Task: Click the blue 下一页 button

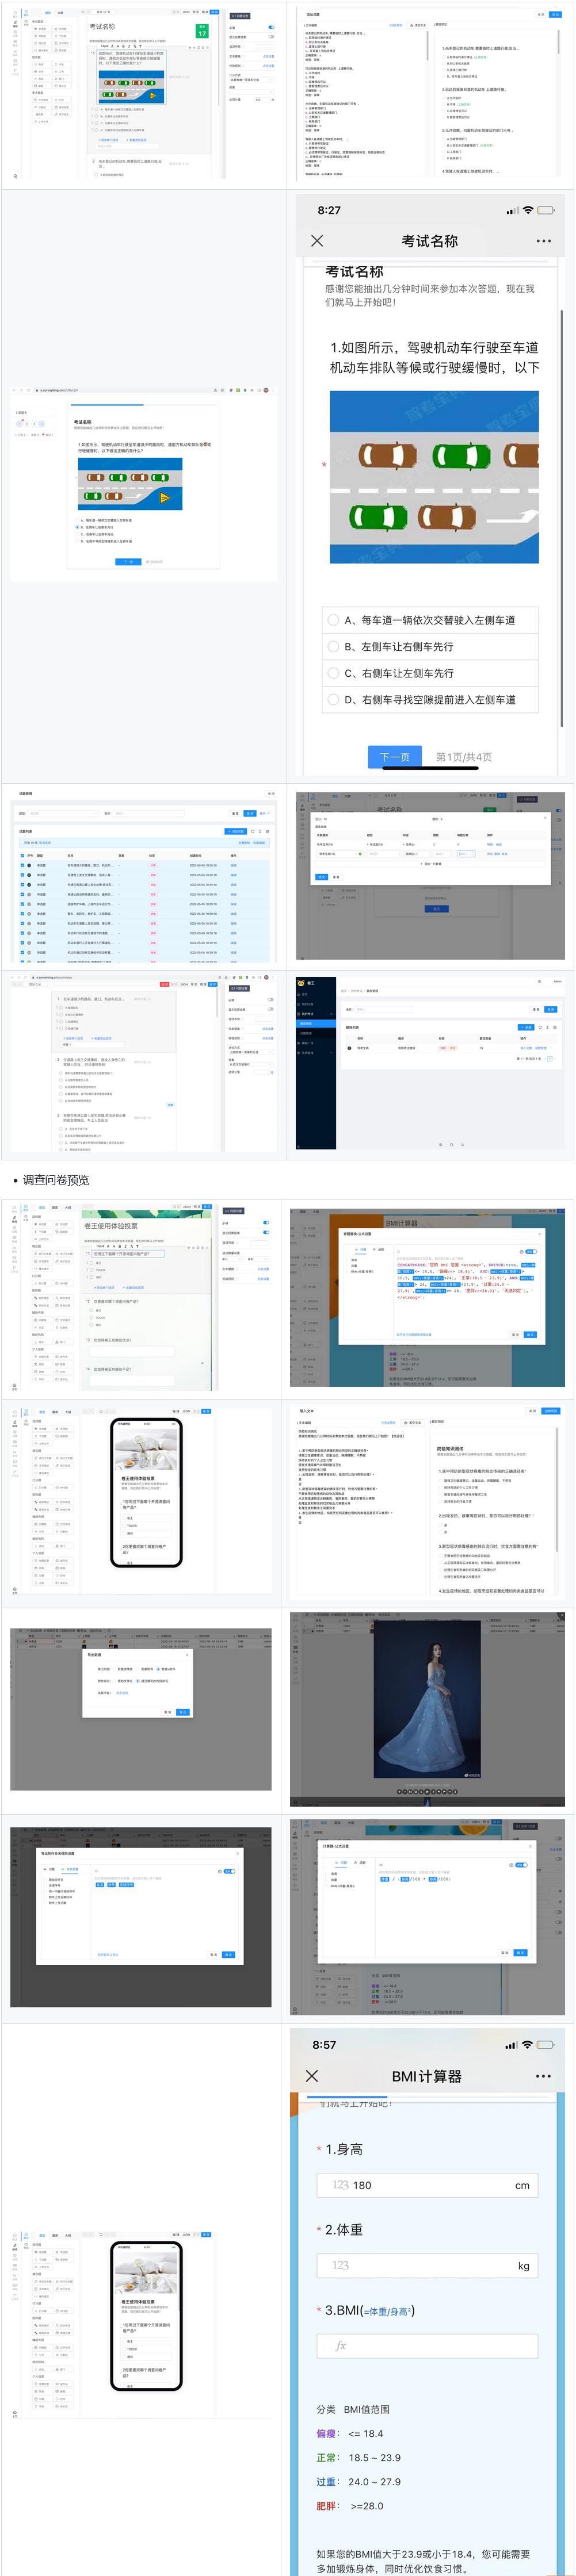Action: (395, 757)
